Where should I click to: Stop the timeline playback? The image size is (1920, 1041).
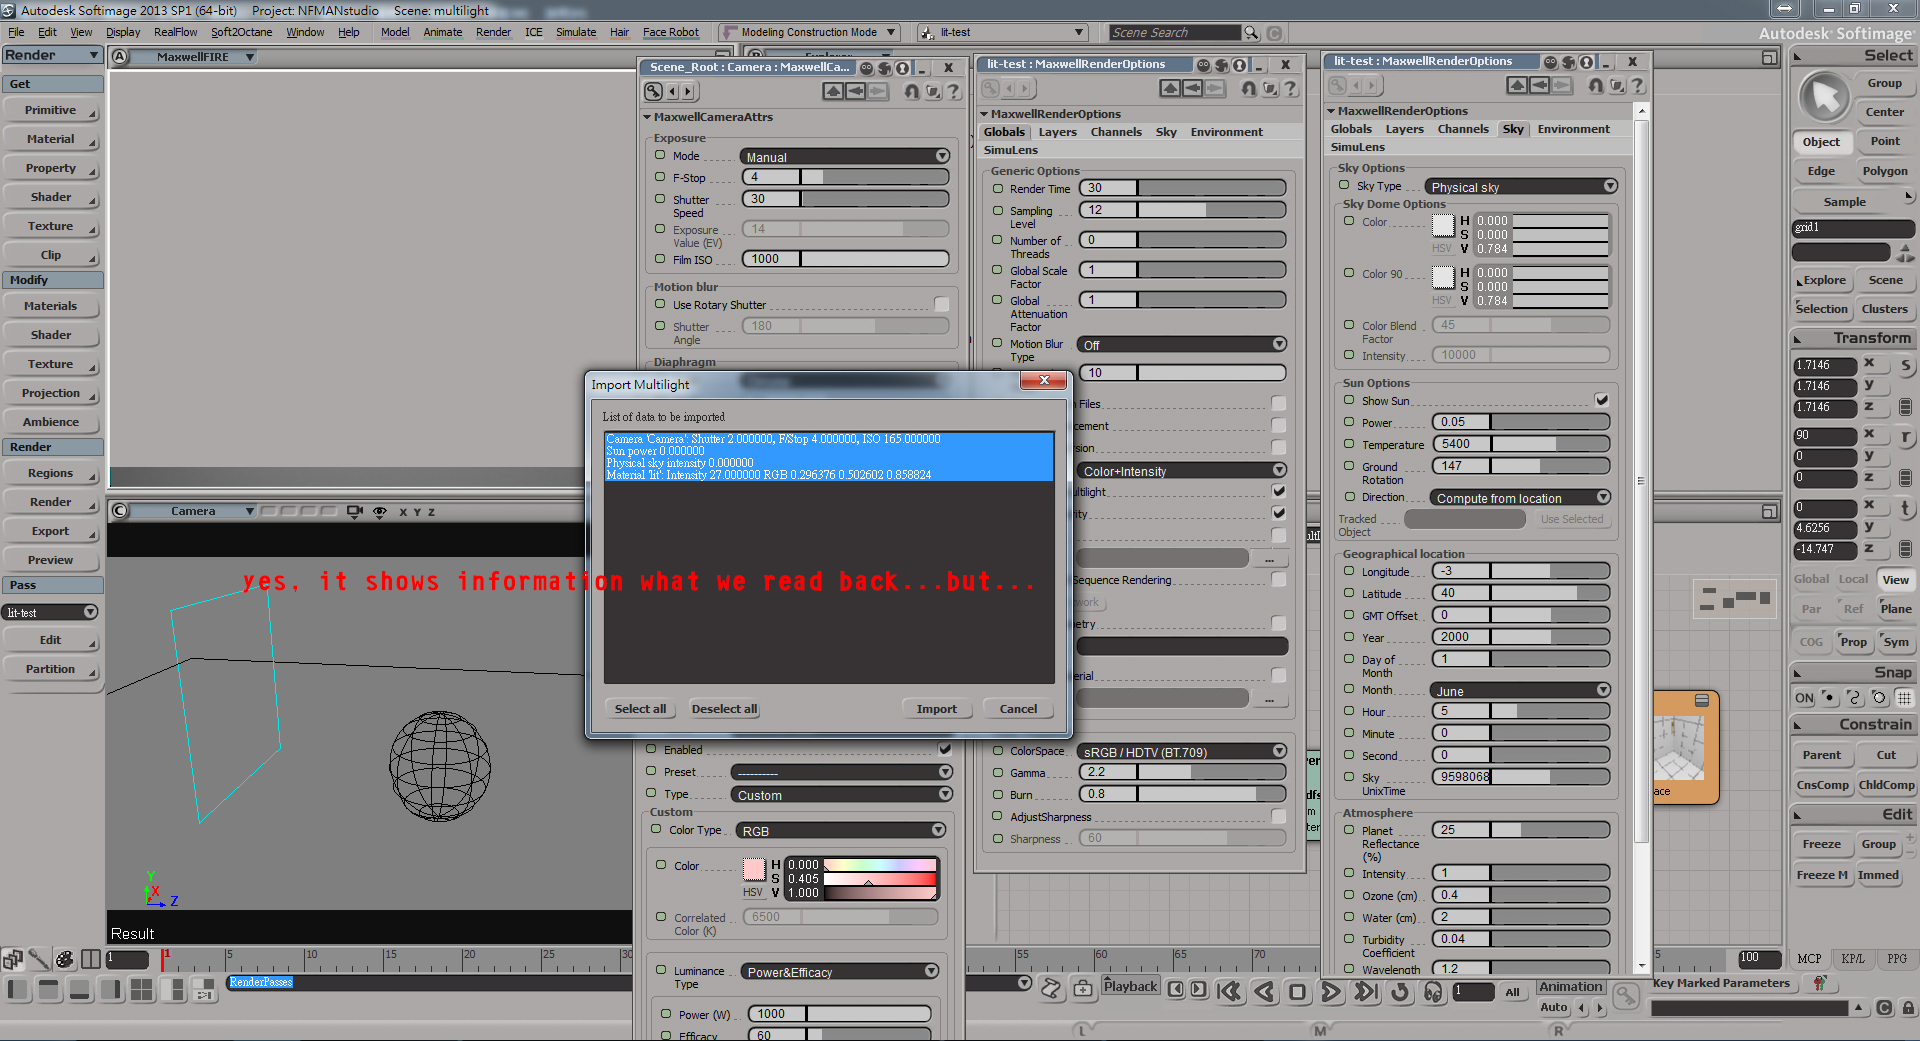coord(1297,991)
